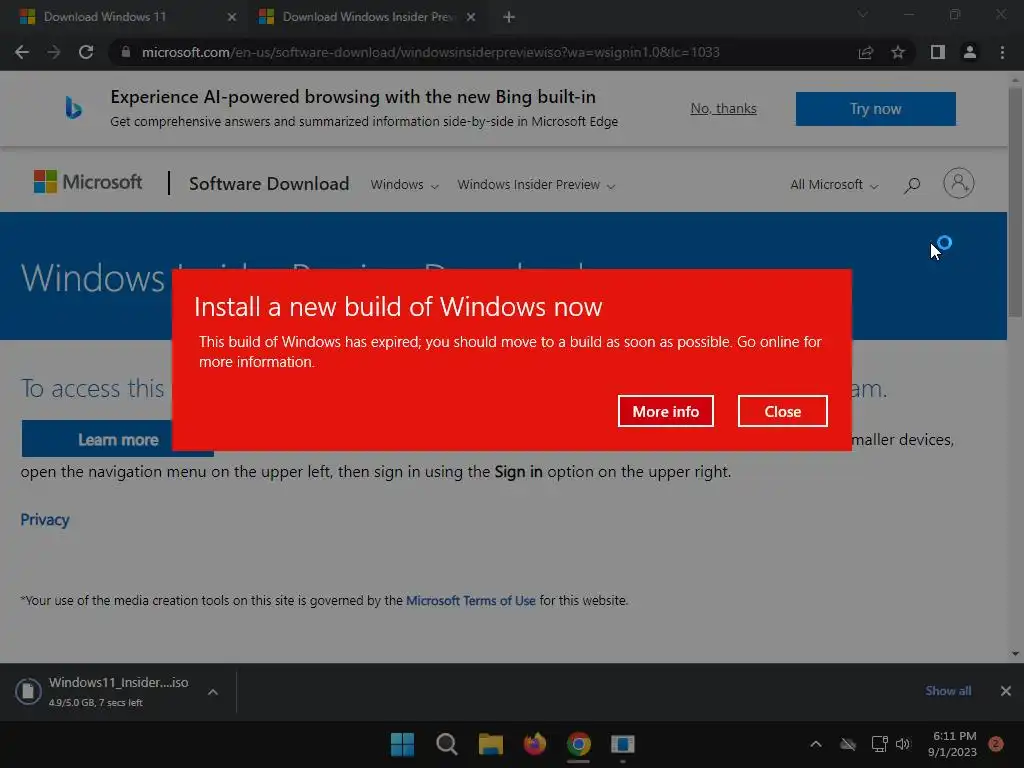
Task: Expand the Windows dropdown menu
Action: tap(404, 185)
